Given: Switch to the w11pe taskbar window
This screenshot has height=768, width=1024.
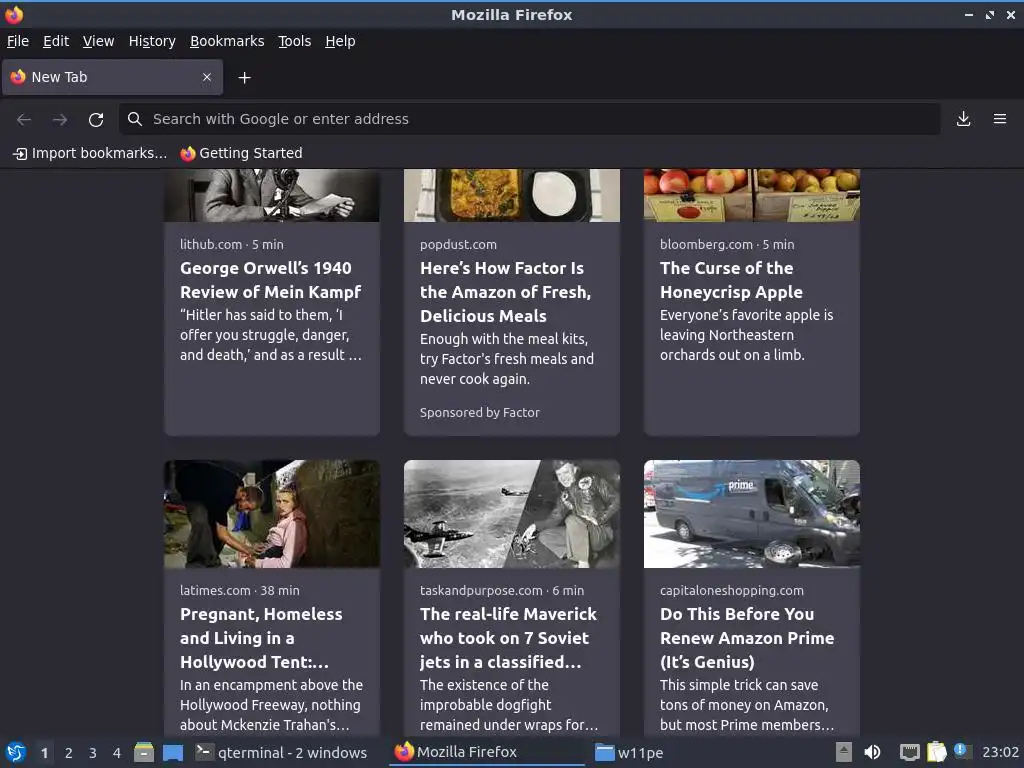Looking at the screenshot, I should pos(630,752).
